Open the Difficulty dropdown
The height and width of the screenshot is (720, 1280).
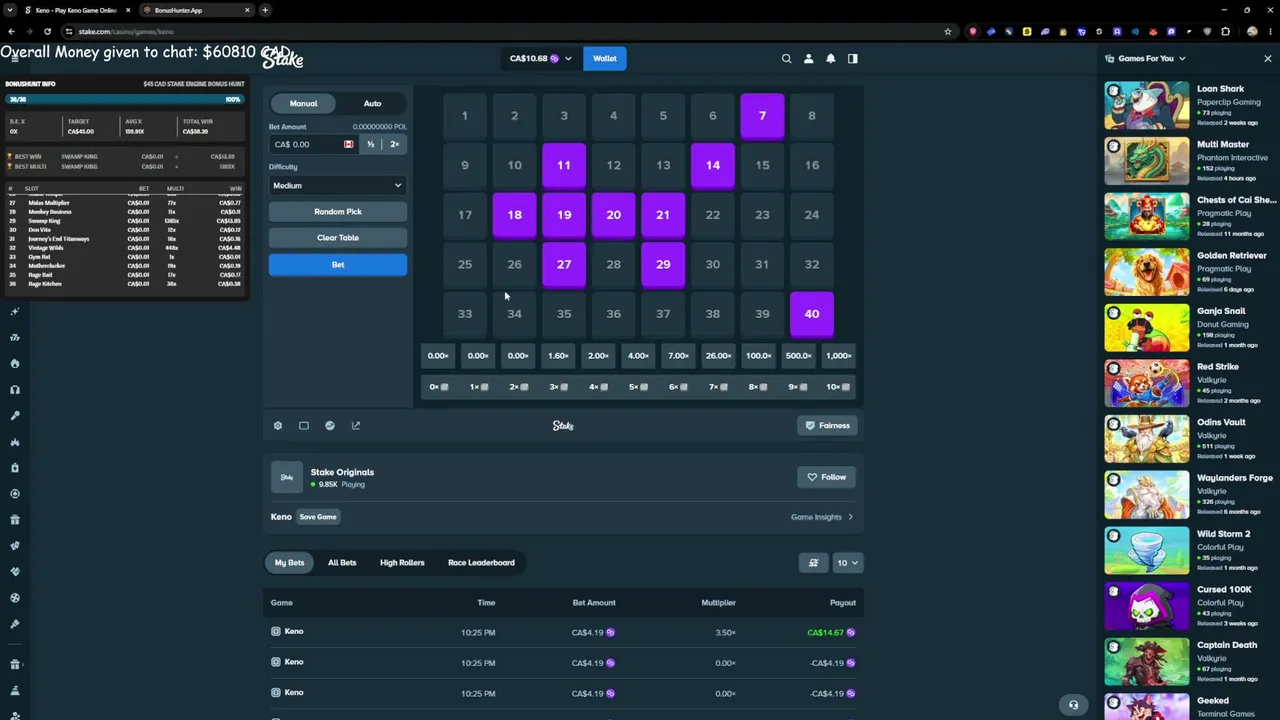pyautogui.click(x=338, y=186)
